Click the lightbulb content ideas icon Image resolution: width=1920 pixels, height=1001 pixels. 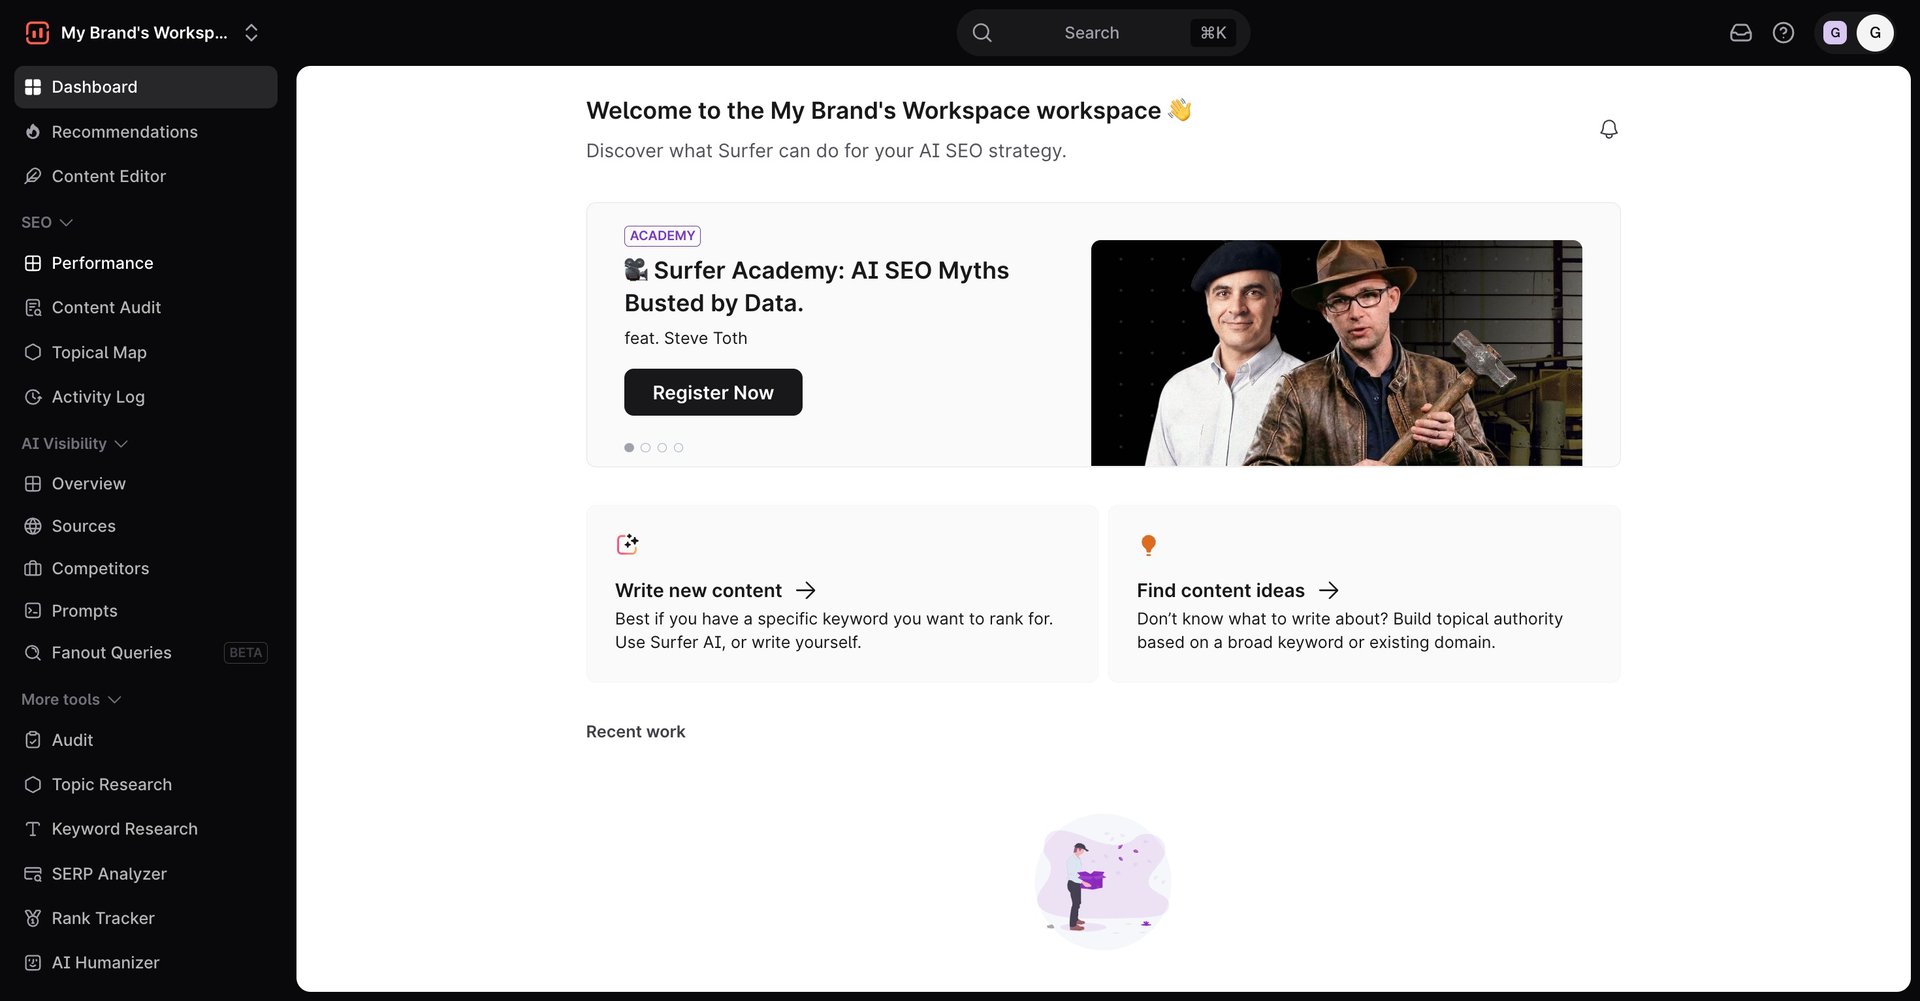pyautogui.click(x=1148, y=545)
